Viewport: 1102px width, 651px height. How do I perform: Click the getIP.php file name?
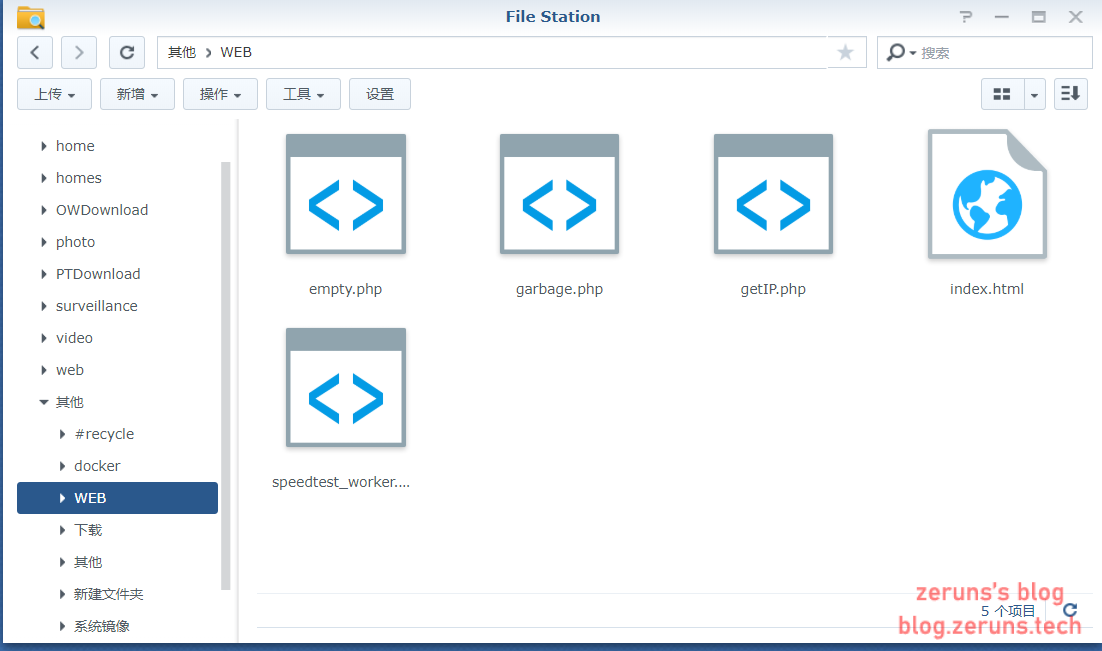[773, 289]
